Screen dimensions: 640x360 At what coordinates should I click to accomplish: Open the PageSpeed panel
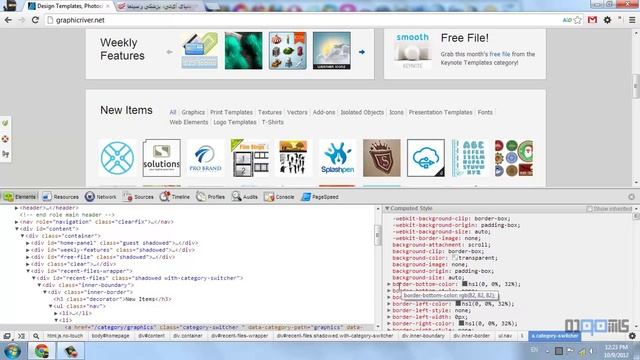coord(320,197)
